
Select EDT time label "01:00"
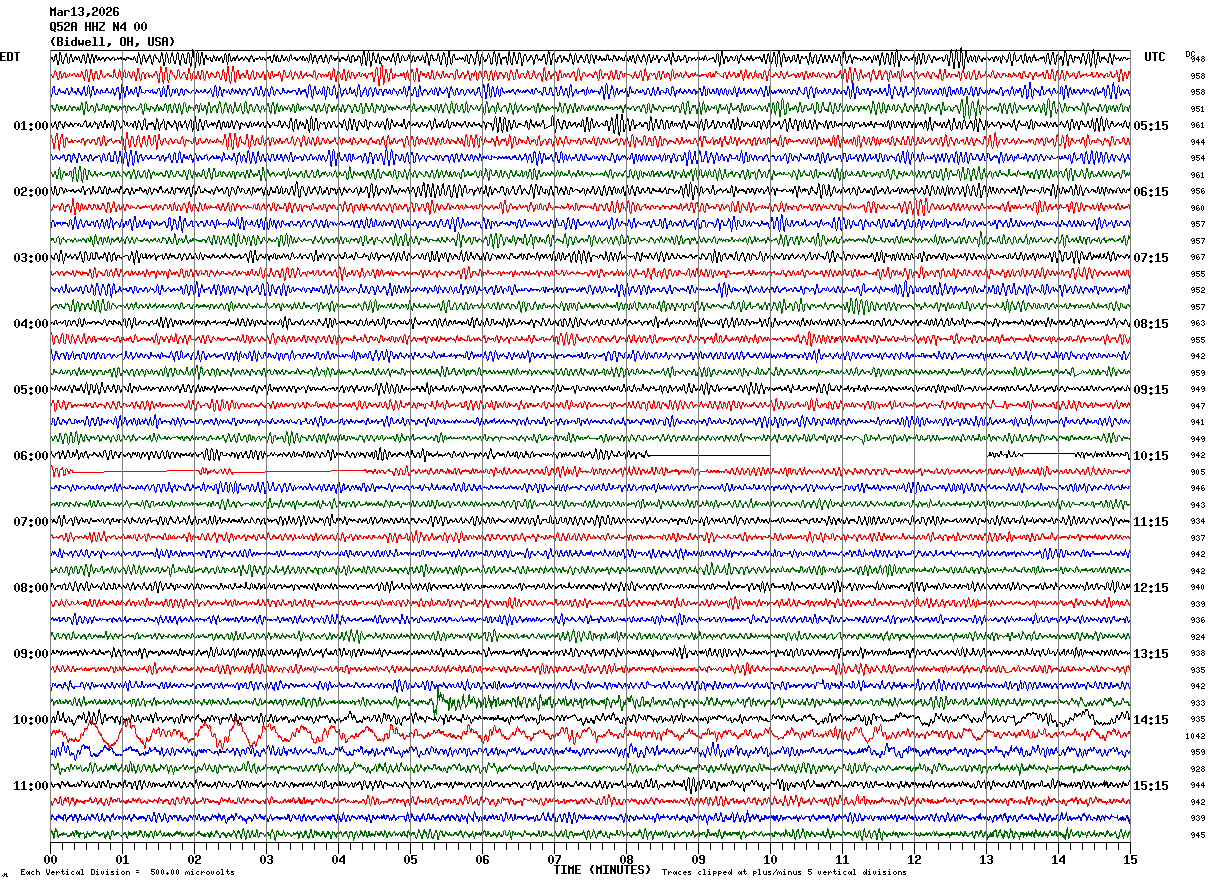coord(31,126)
